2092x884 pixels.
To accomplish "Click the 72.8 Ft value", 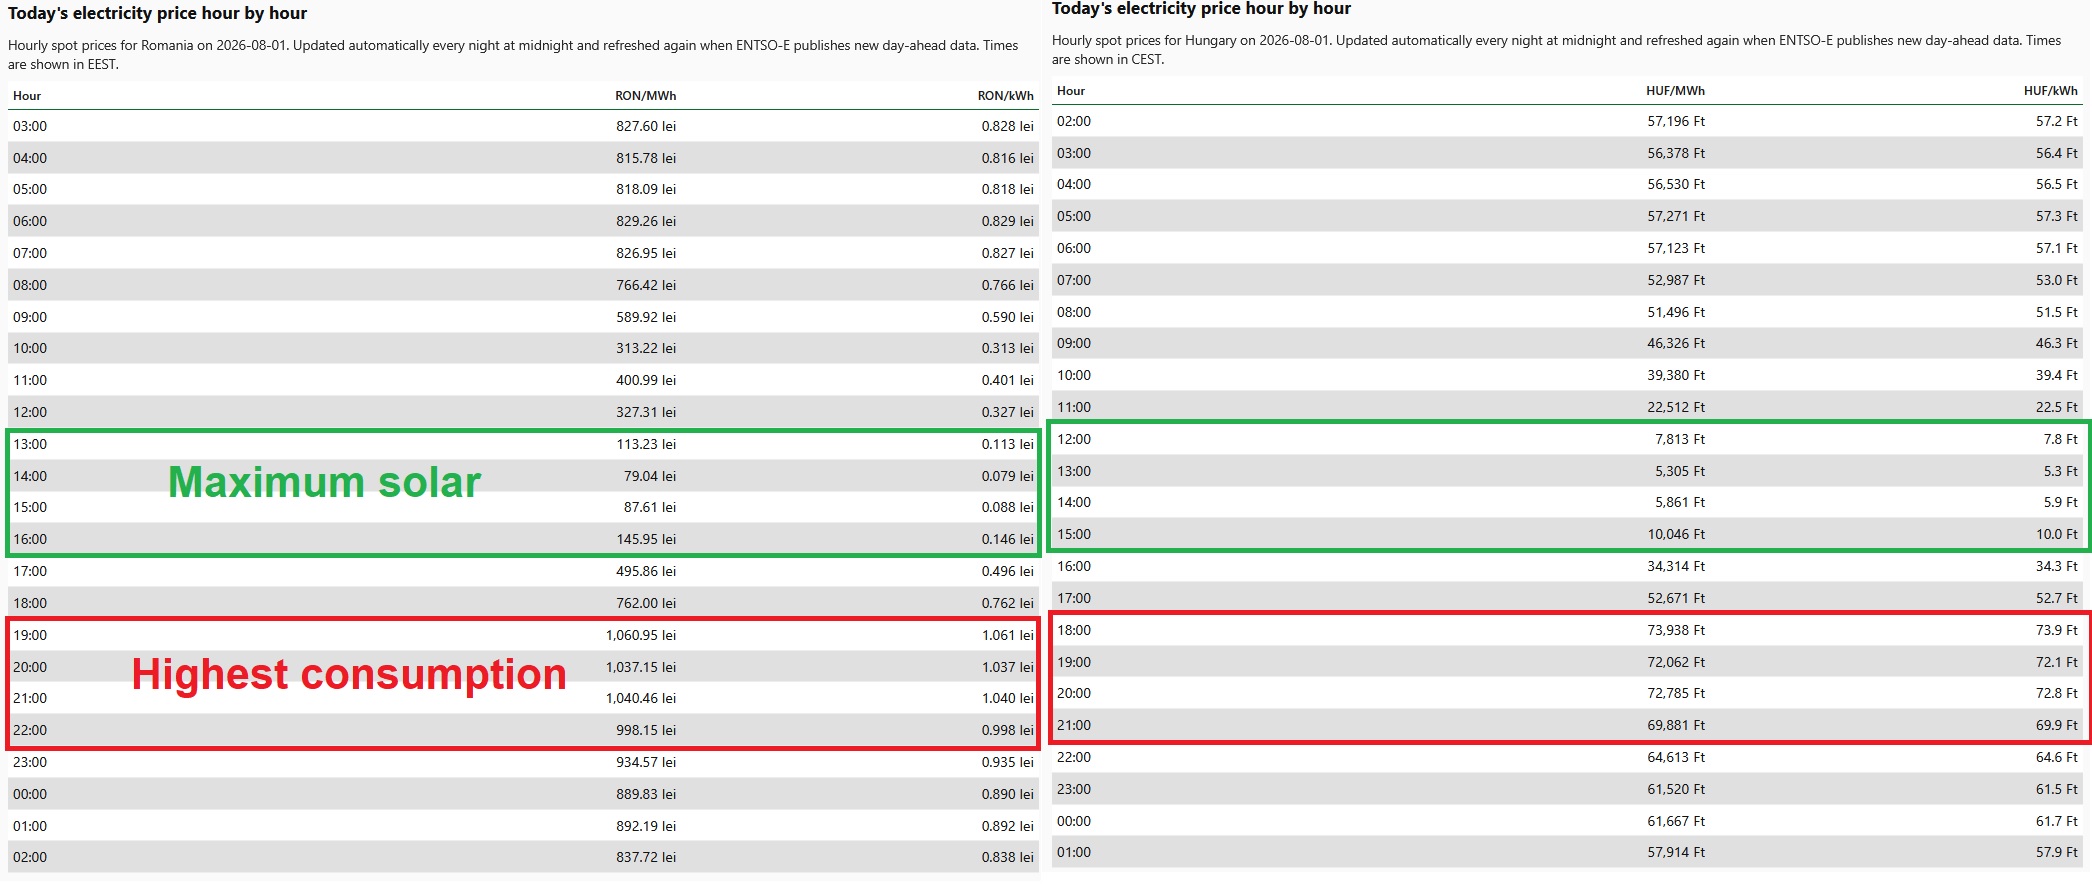I will [2057, 693].
